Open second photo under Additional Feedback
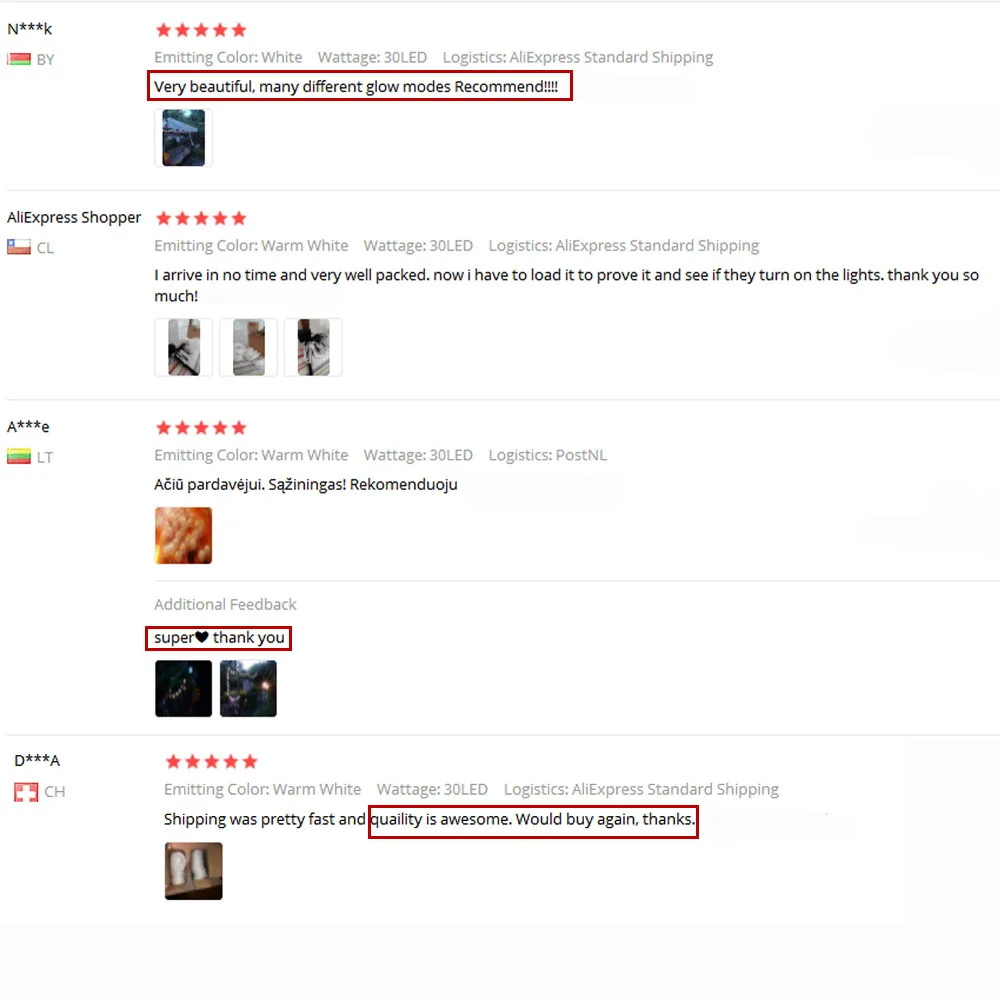This screenshot has width=1000, height=1000. [248, 689]
